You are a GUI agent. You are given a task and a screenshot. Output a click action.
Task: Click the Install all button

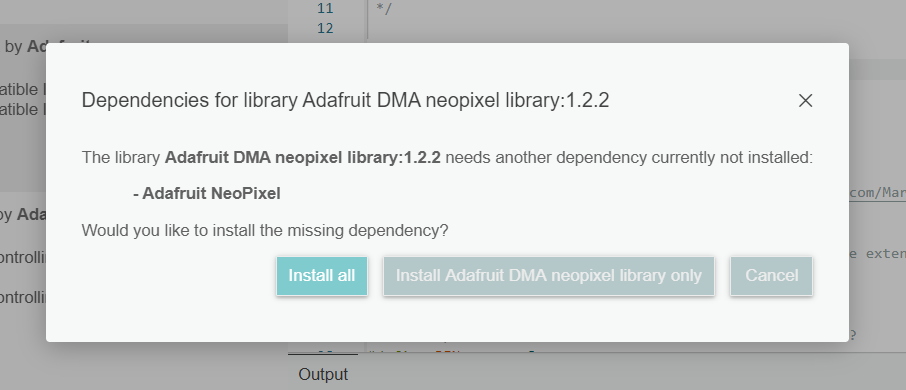click(322, 276)
